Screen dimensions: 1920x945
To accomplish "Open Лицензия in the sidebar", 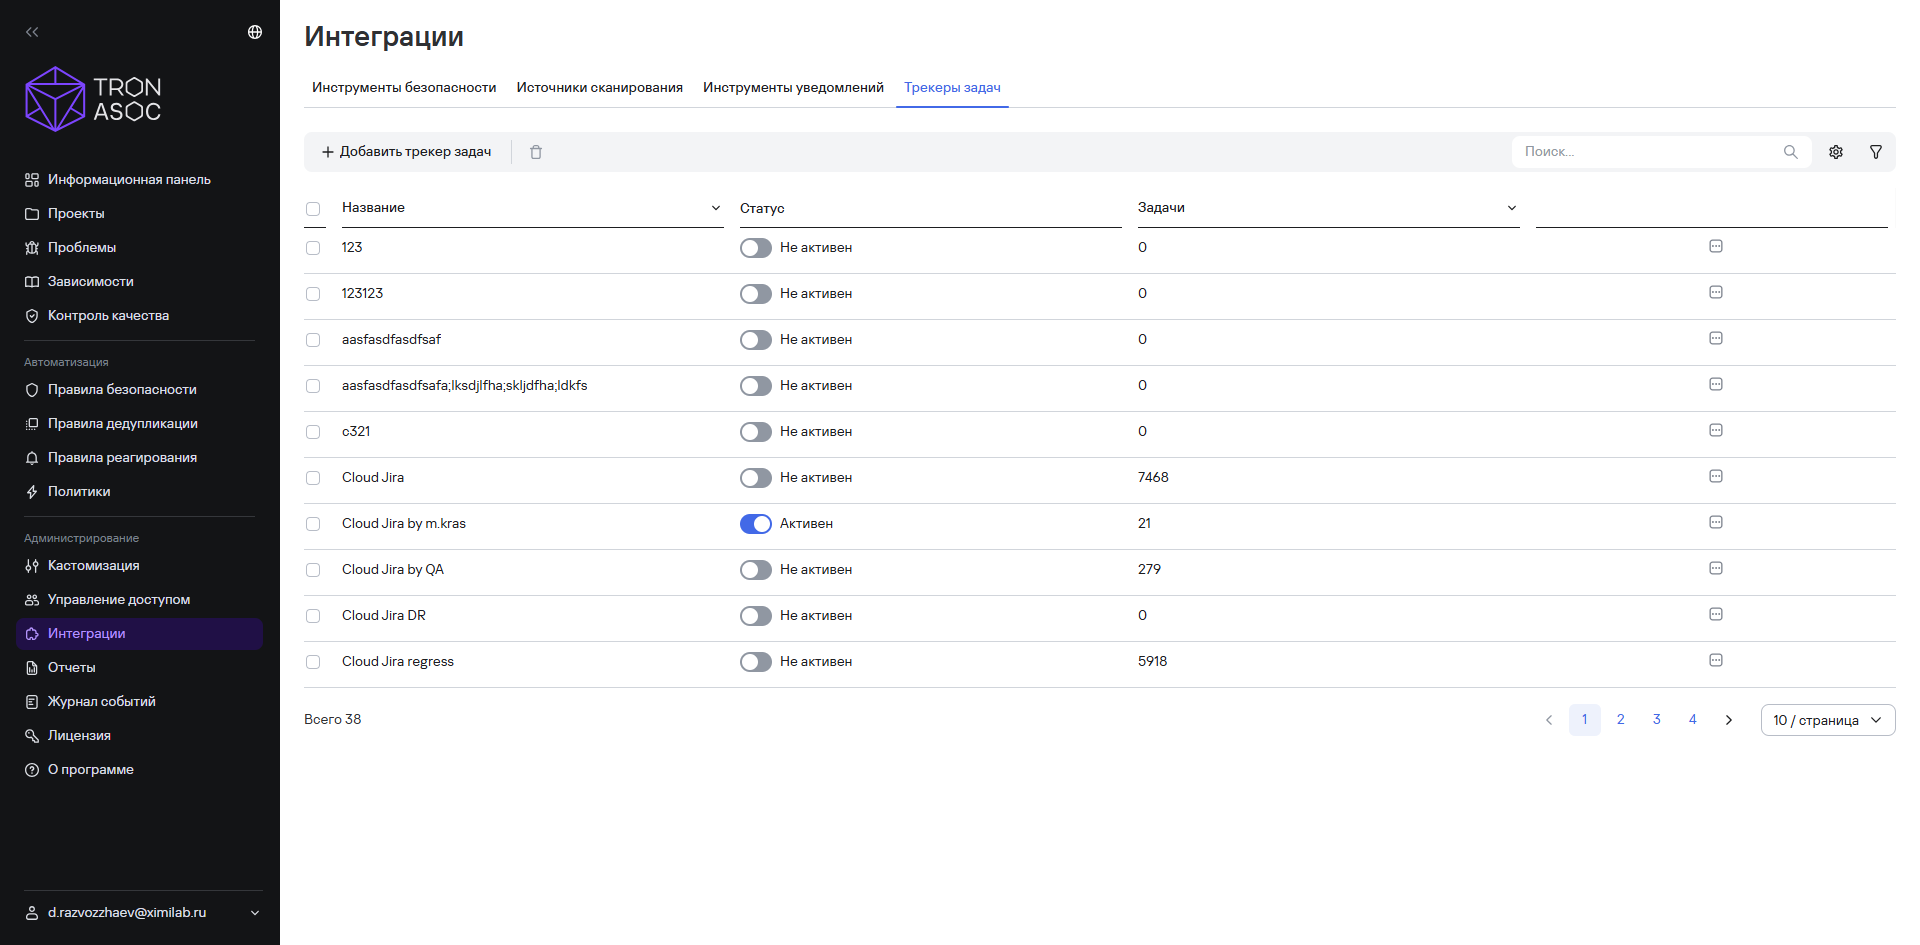I will (x=139, y=736).
